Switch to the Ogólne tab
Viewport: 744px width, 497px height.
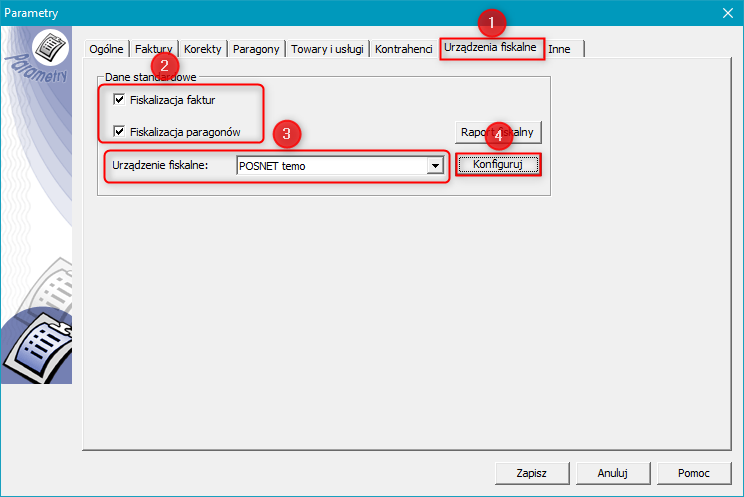tap(106, 49)
